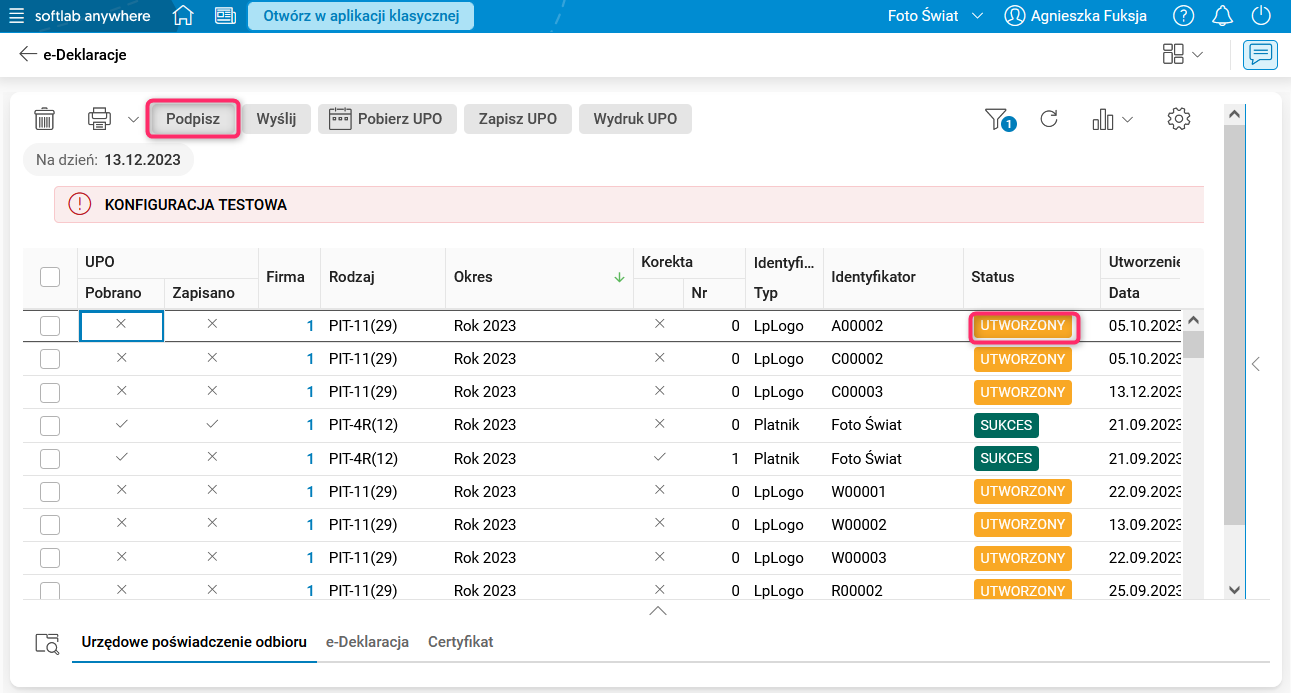
Task: Open the Certyfikat tab
Action: pyautogui.click(x=460, y=642)
